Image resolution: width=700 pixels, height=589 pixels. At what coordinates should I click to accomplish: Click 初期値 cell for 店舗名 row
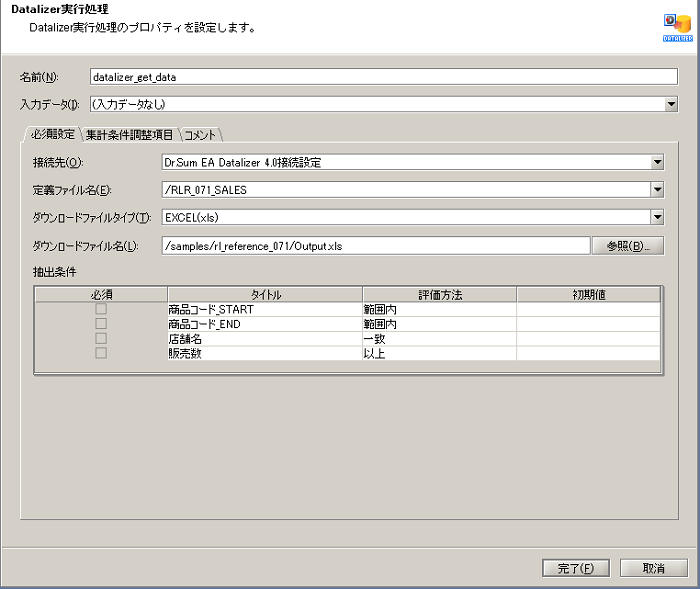click(x=588, y=339)
